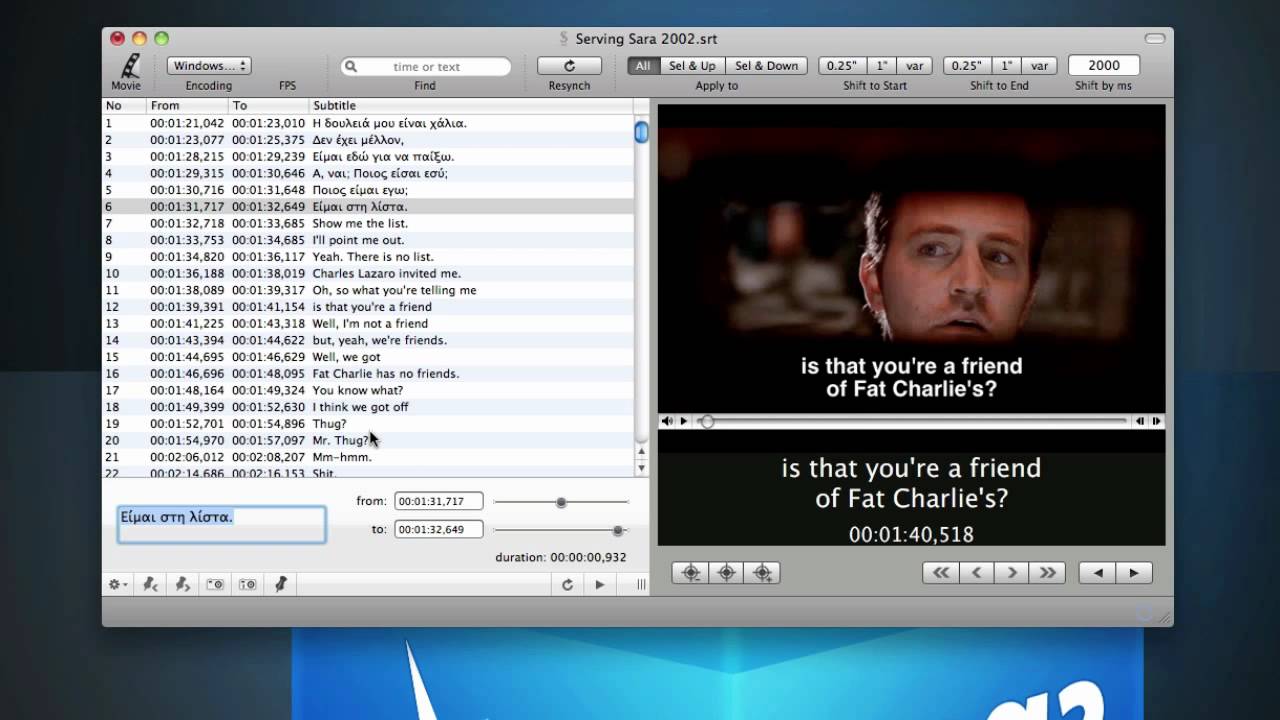The height and width of the screenshot is (720, 1280).
Task: Open the Movie clapperboard icon
Action: 128,66
